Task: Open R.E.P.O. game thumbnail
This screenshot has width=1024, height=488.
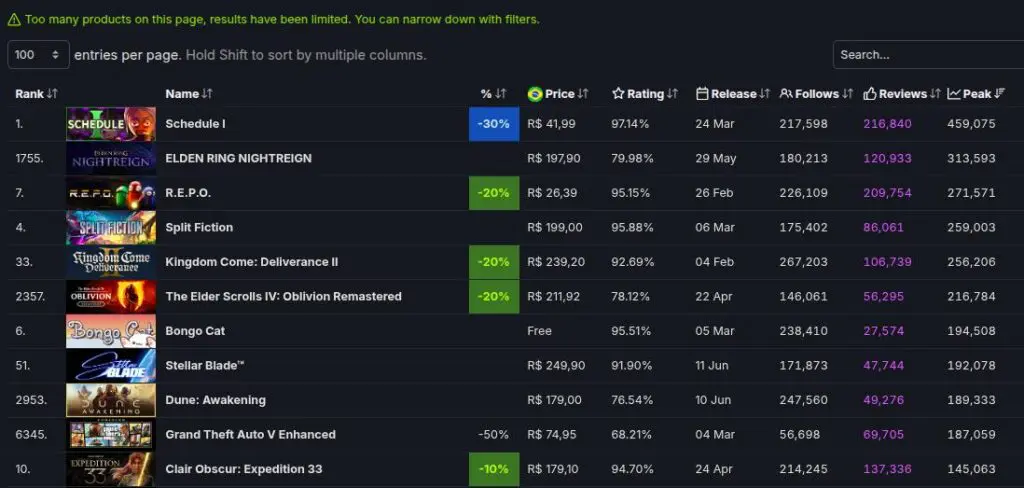Action: click(x=111, y=193)
